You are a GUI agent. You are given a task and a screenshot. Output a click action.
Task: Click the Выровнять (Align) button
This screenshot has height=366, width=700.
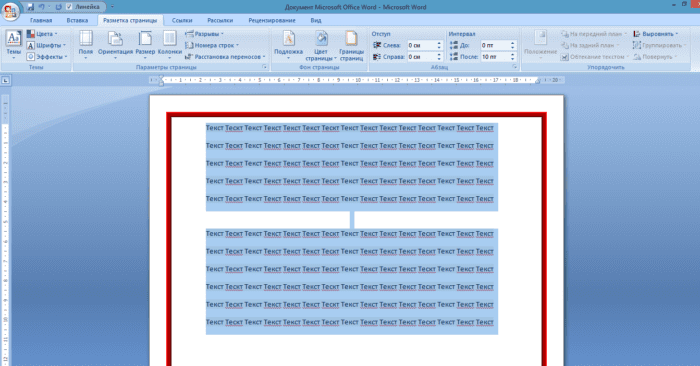[655, 34]
